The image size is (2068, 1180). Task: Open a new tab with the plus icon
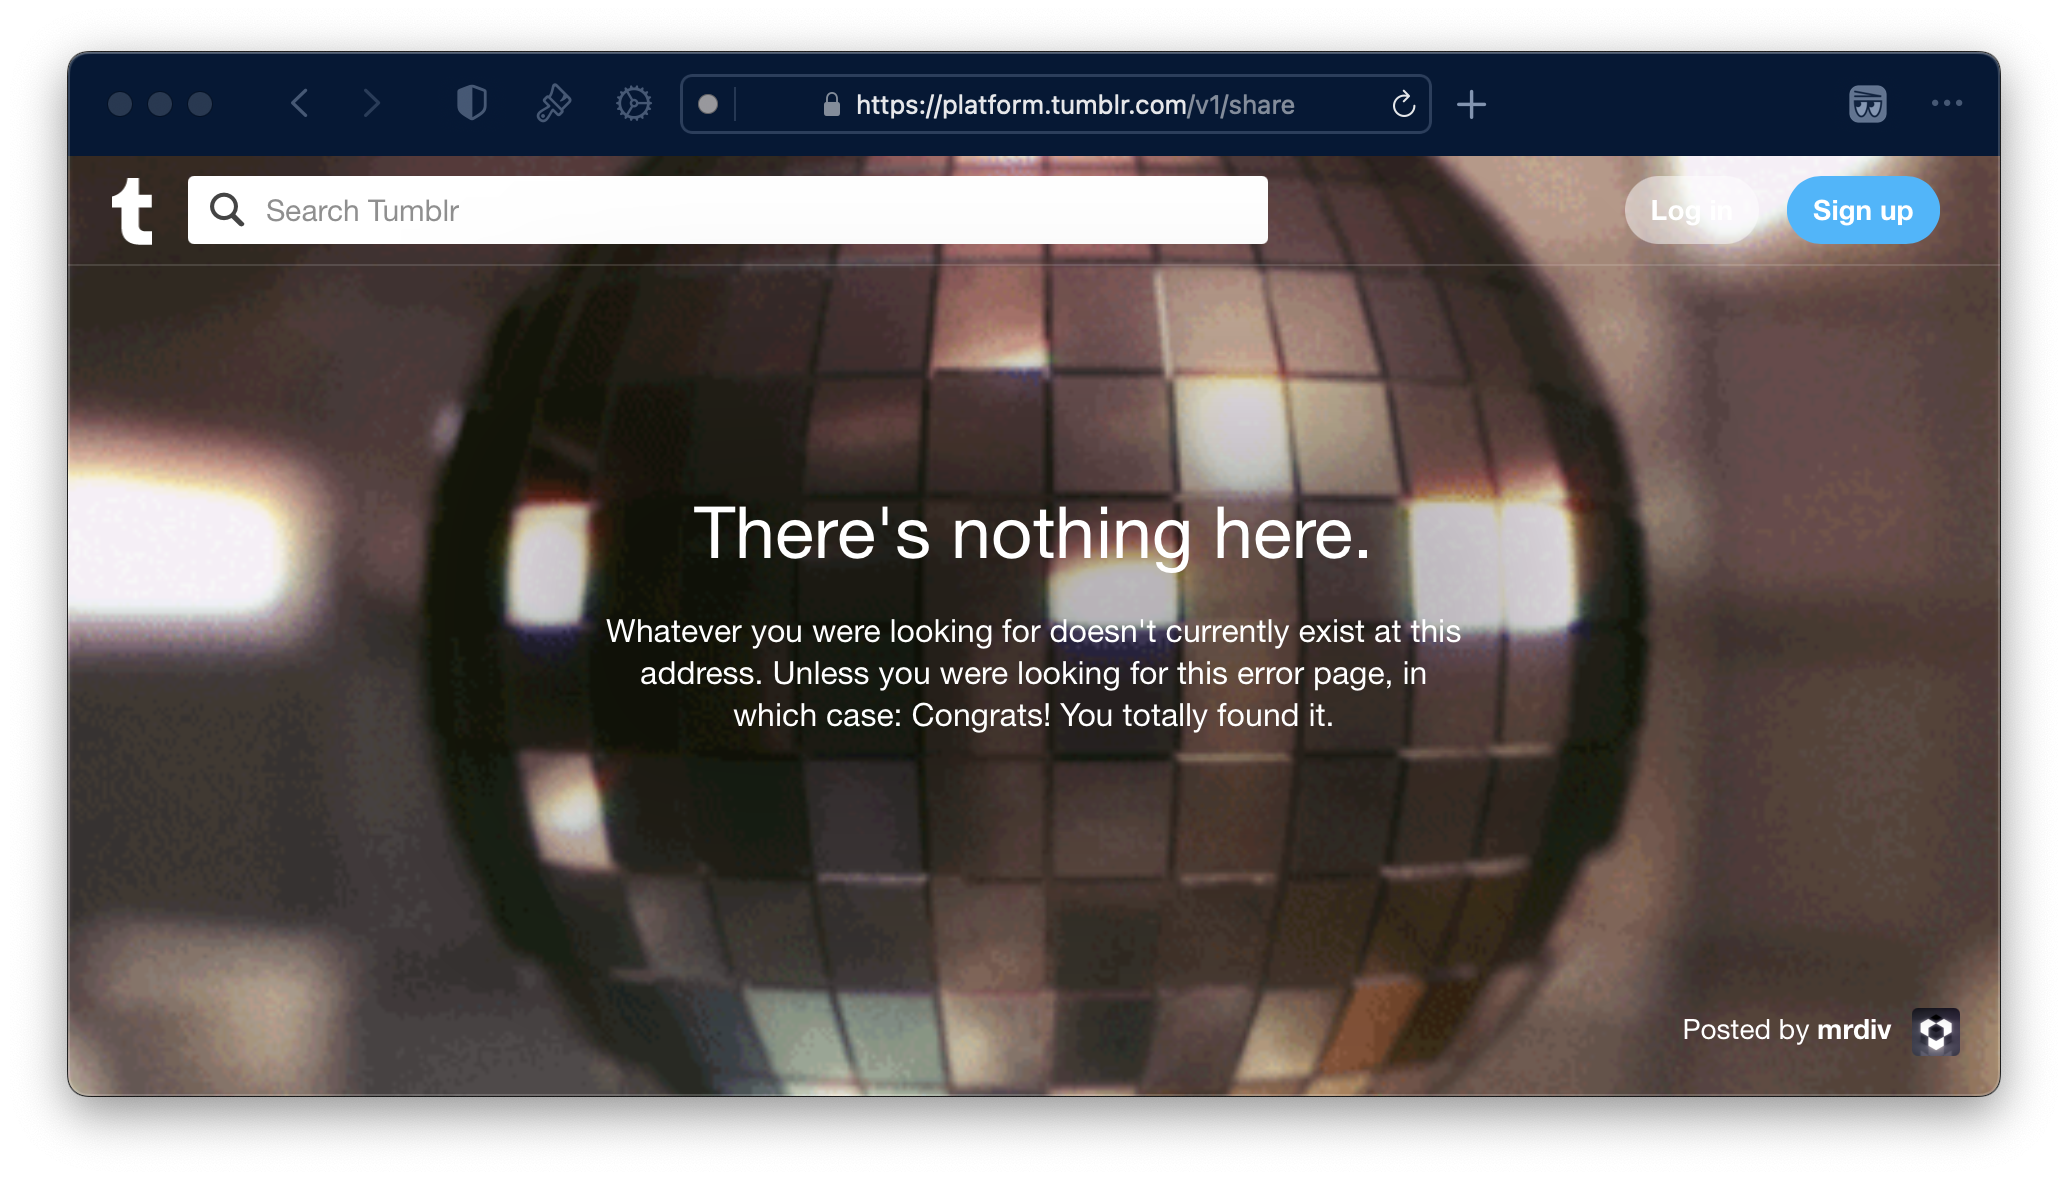(x=1471, y=104)
